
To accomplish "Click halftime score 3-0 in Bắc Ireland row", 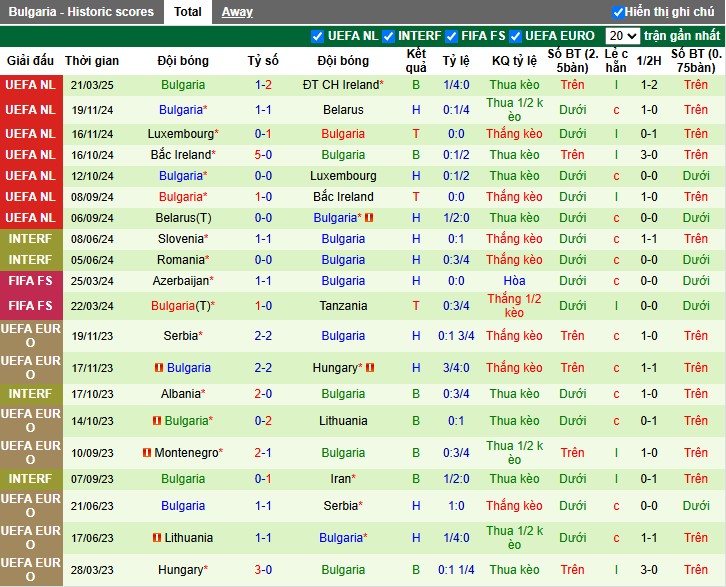I will (x=649, y=155).
